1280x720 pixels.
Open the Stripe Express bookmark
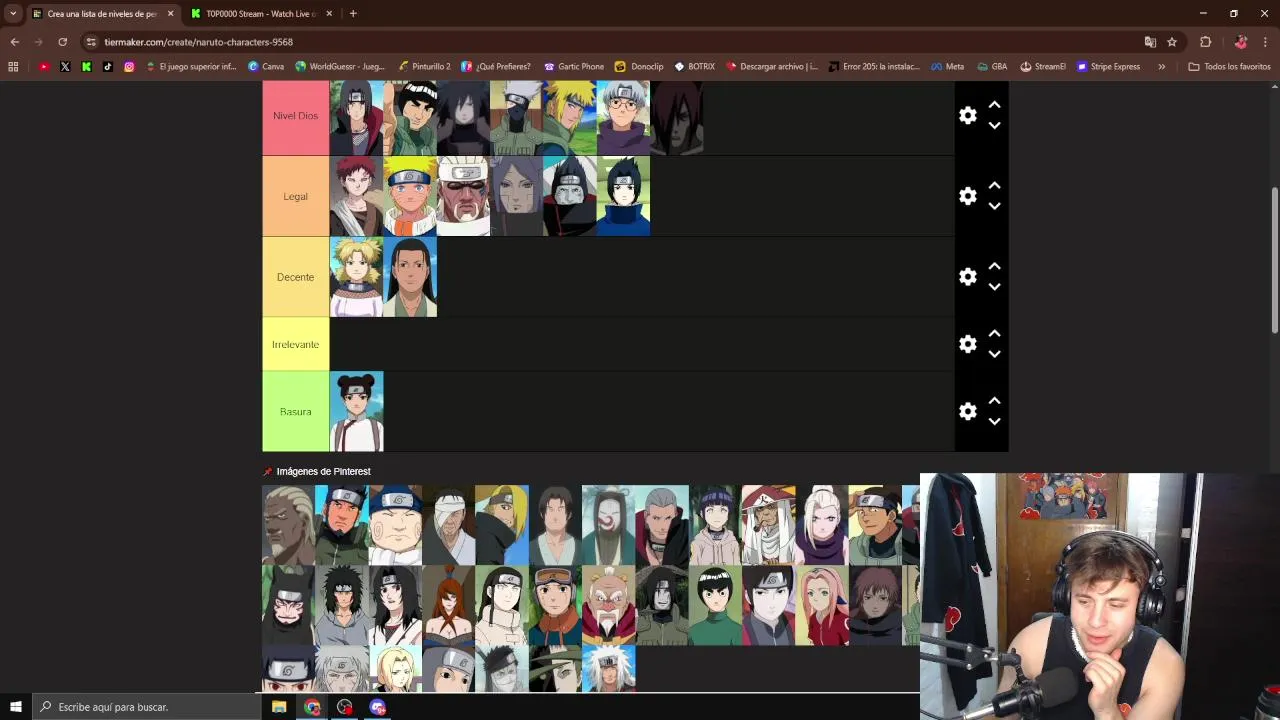point(1108,67)
